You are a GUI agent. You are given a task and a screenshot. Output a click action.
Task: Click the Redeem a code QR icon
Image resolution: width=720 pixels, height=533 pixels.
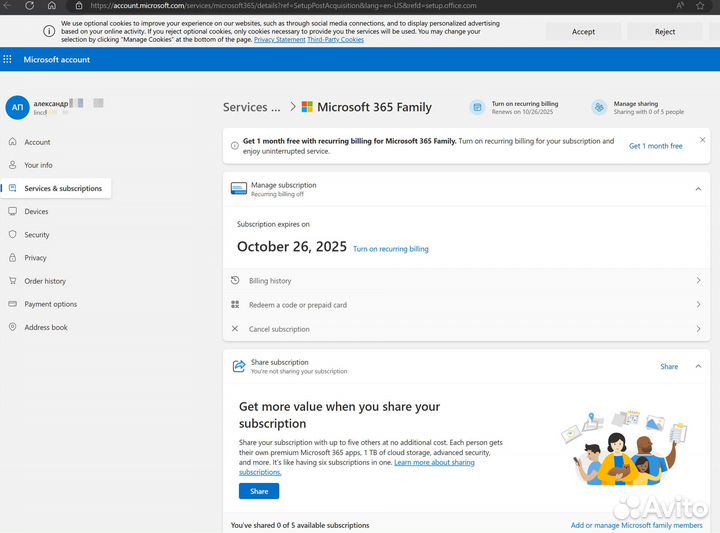235,304
